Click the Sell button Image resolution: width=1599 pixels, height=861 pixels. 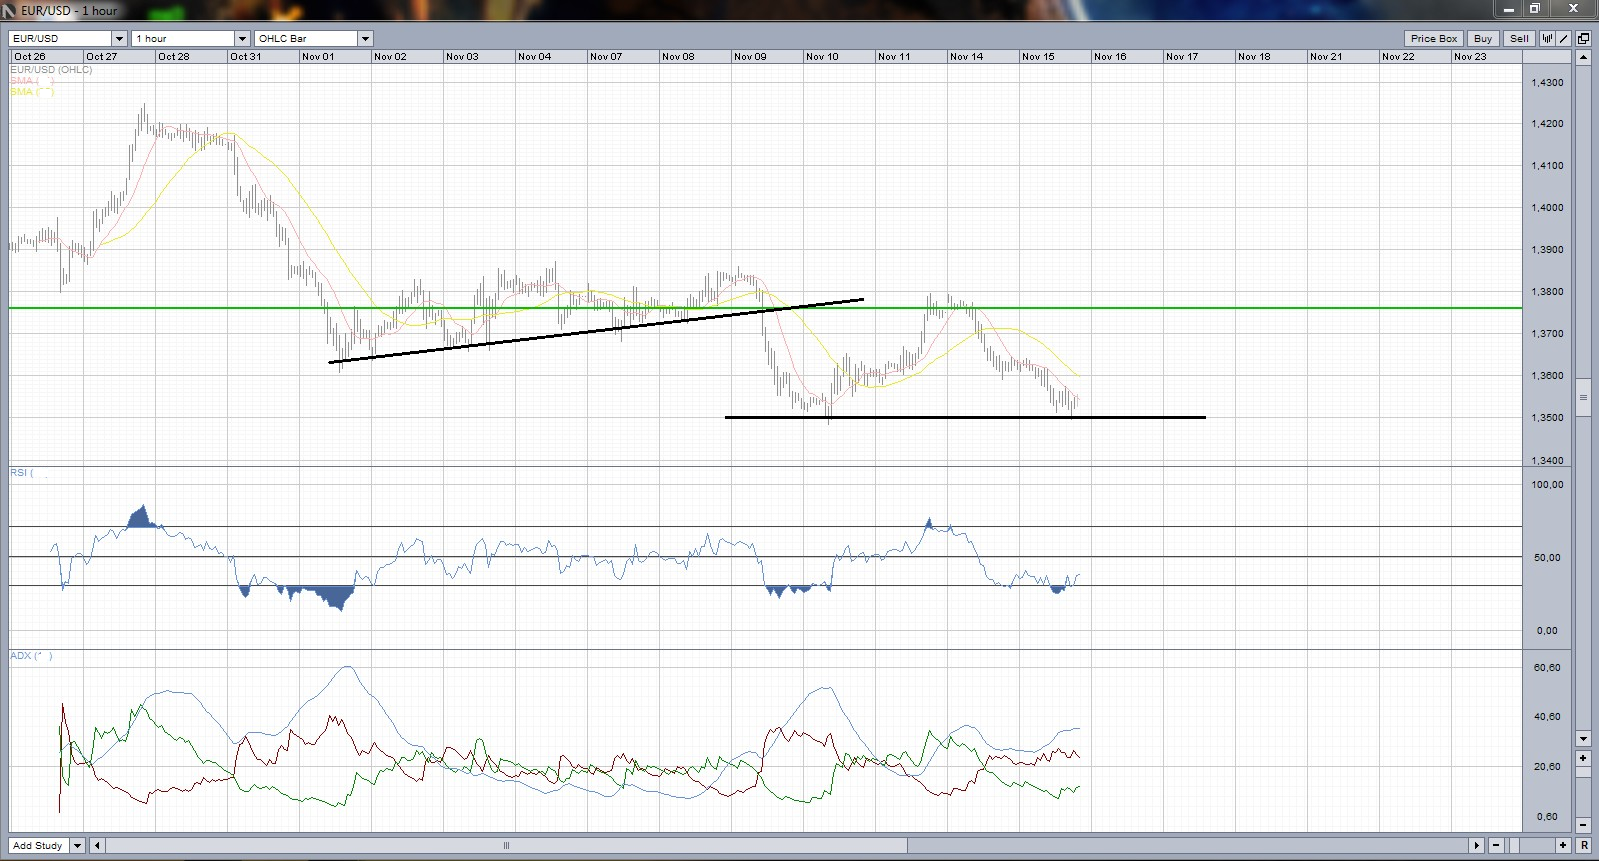tap(1519, 38)
